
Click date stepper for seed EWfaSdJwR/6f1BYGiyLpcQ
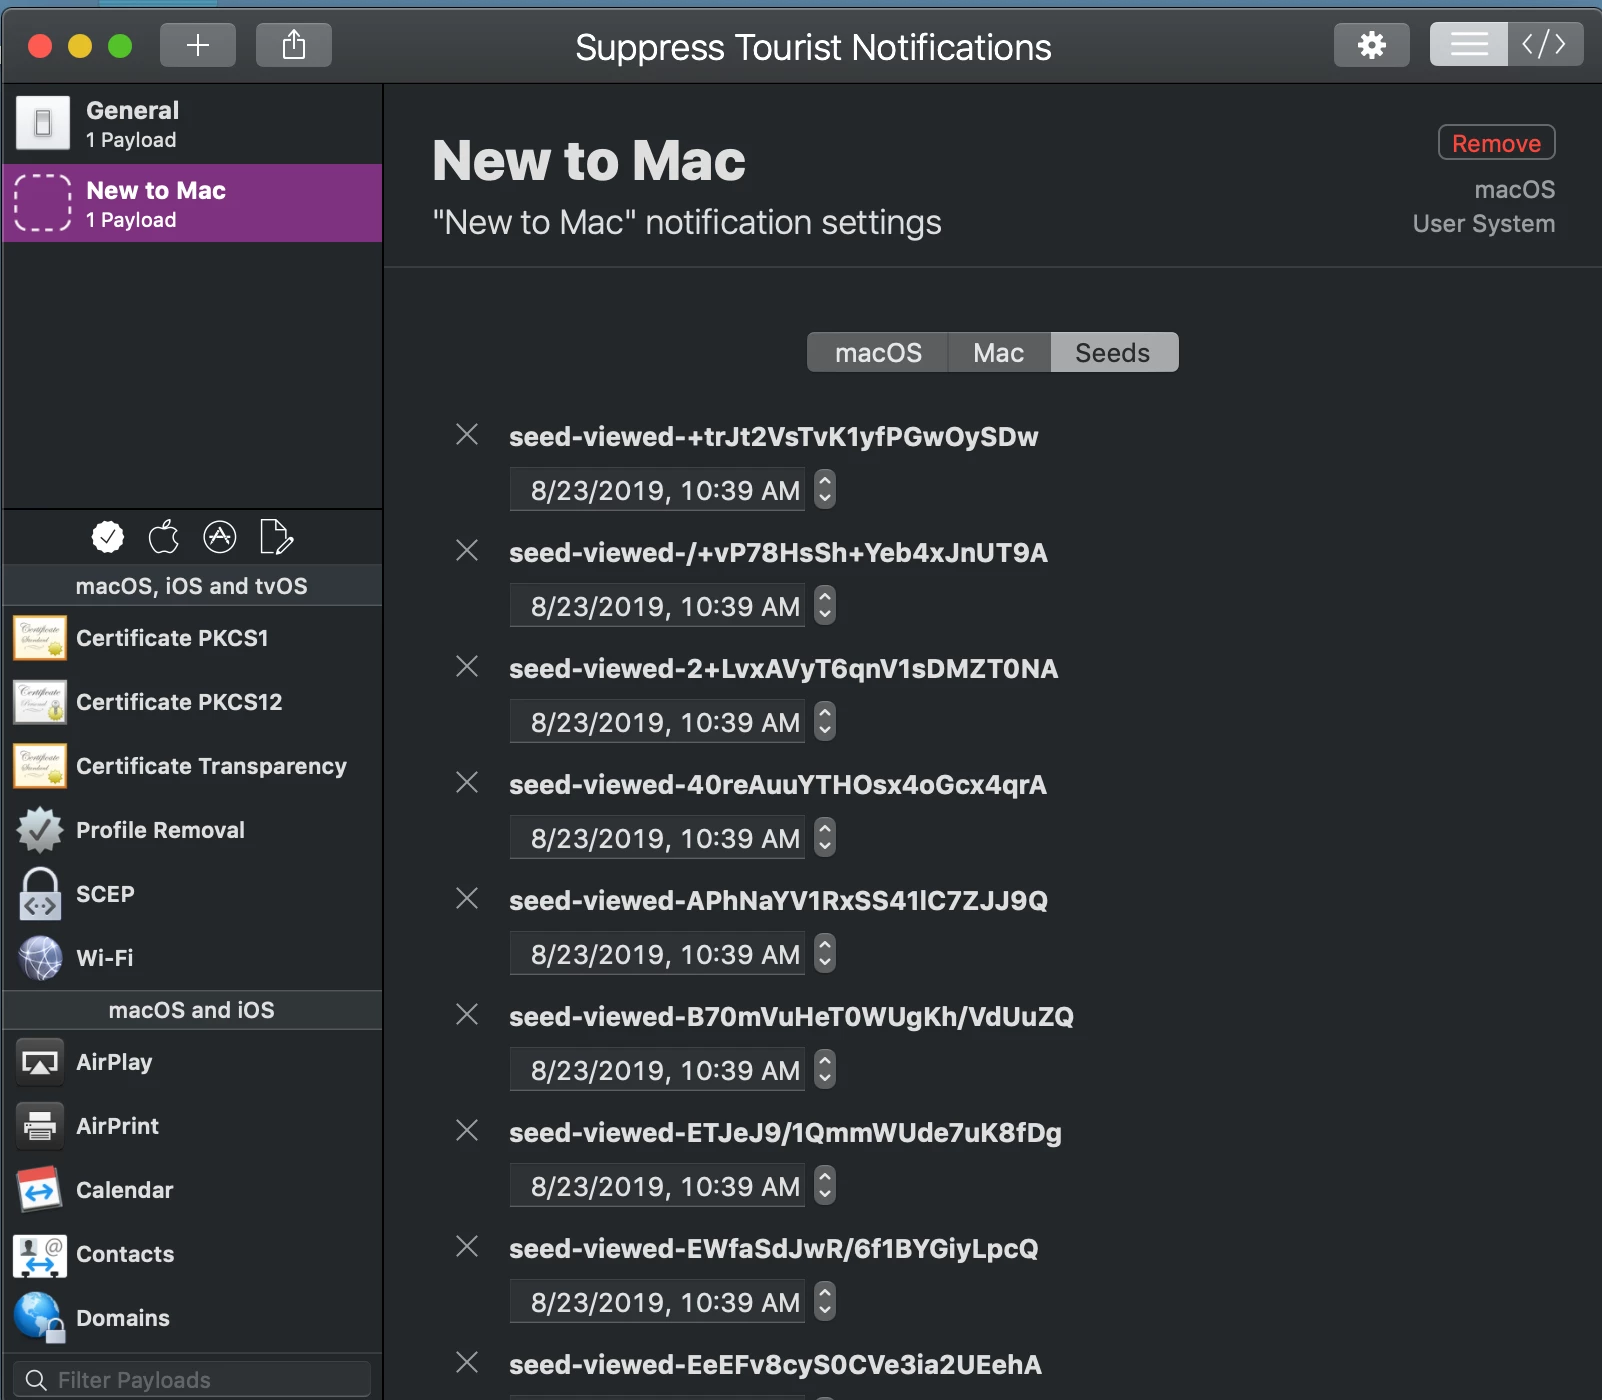coord(825,1302)
